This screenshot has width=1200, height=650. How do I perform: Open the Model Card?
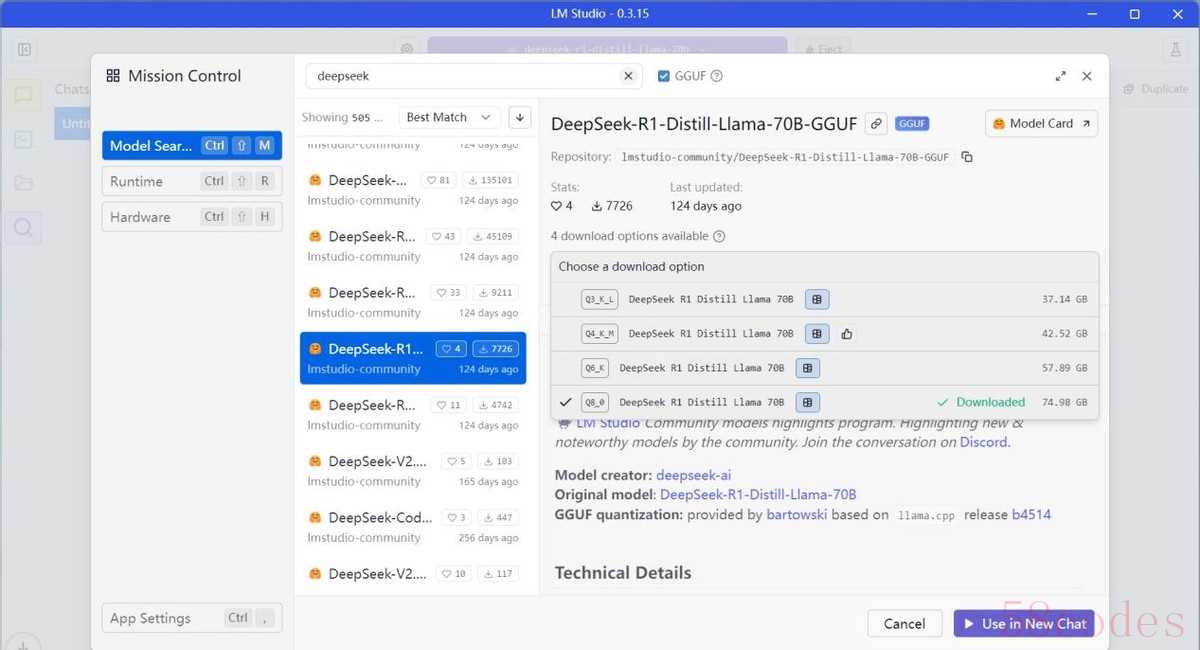point(1041,123)
